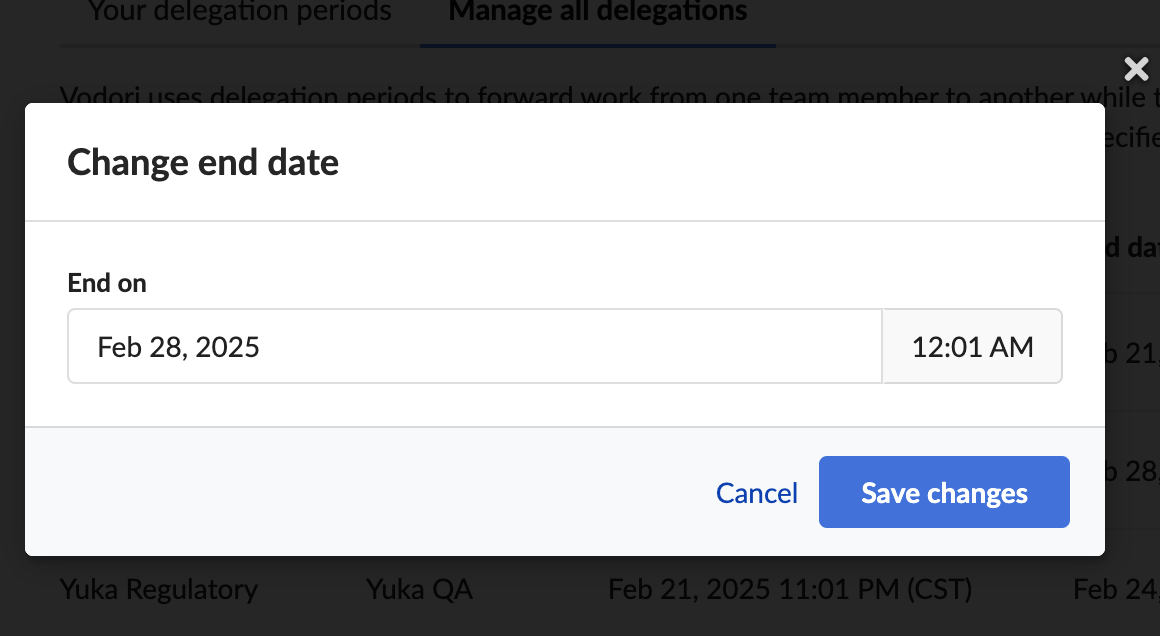Click the Feb 28, 2025 date field
The image size is (1160, 636).
(474, 347)
